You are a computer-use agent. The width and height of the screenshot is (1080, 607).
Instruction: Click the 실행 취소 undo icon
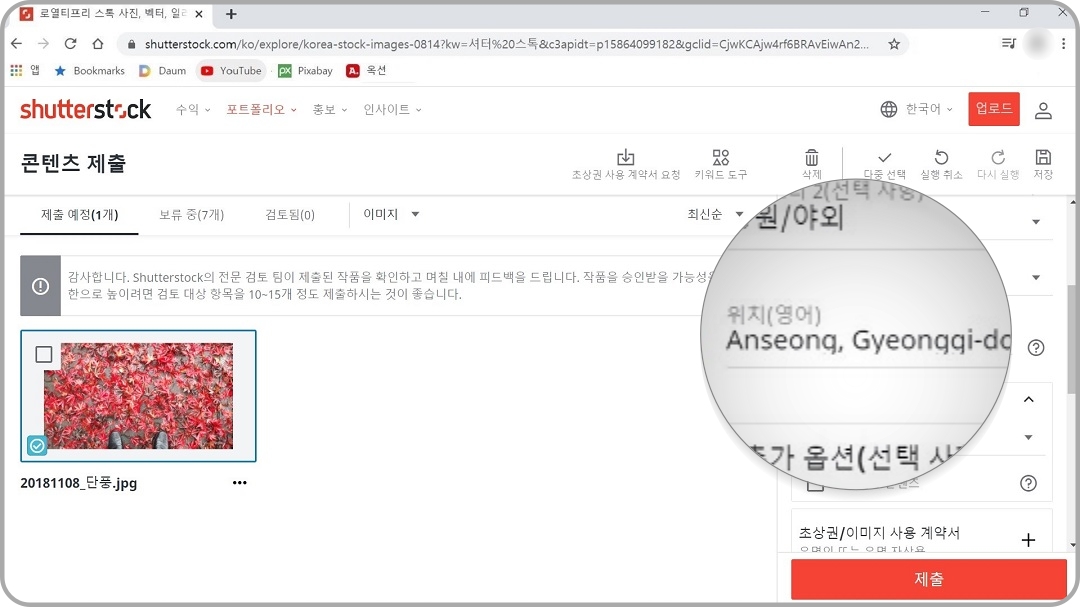point(941,158)
